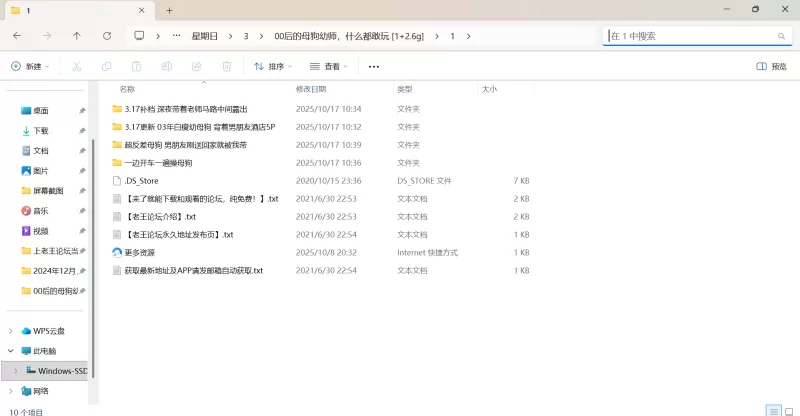Viewport: 800px width, 416px height.
Task: Click the Copy icon in toolbar
Action: [106, 67]
